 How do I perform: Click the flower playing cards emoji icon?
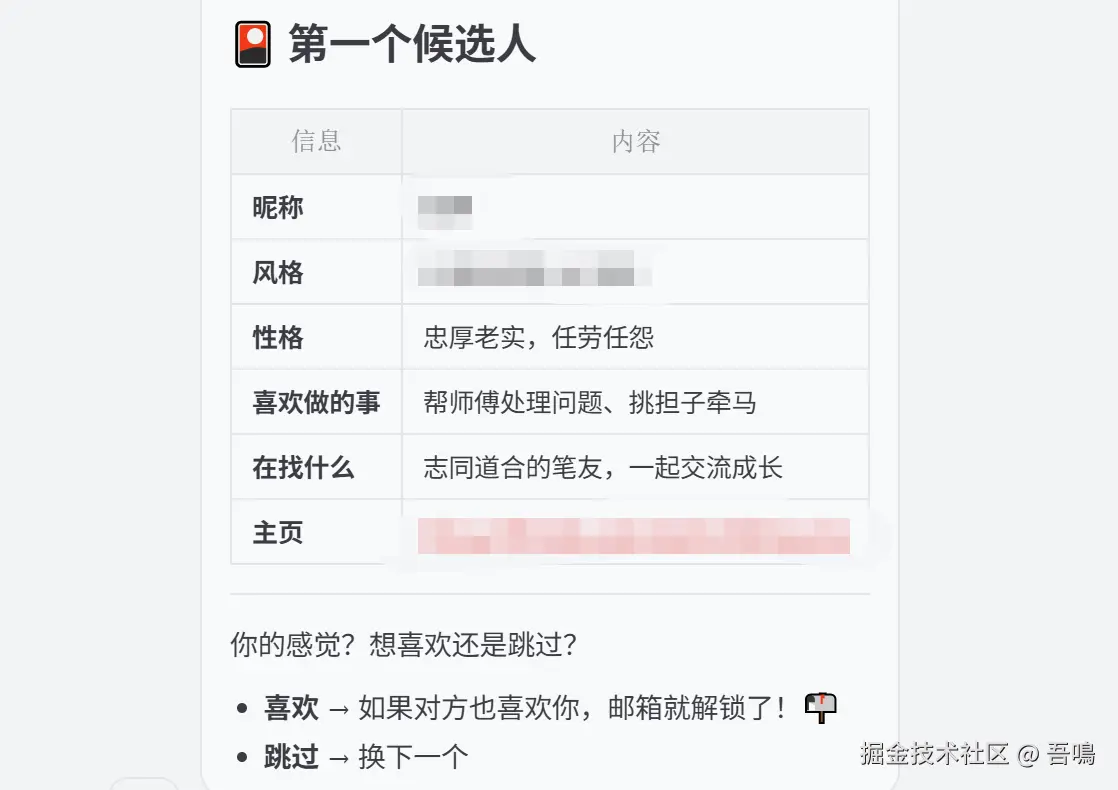pyautogui.click(x=253, y=45)
